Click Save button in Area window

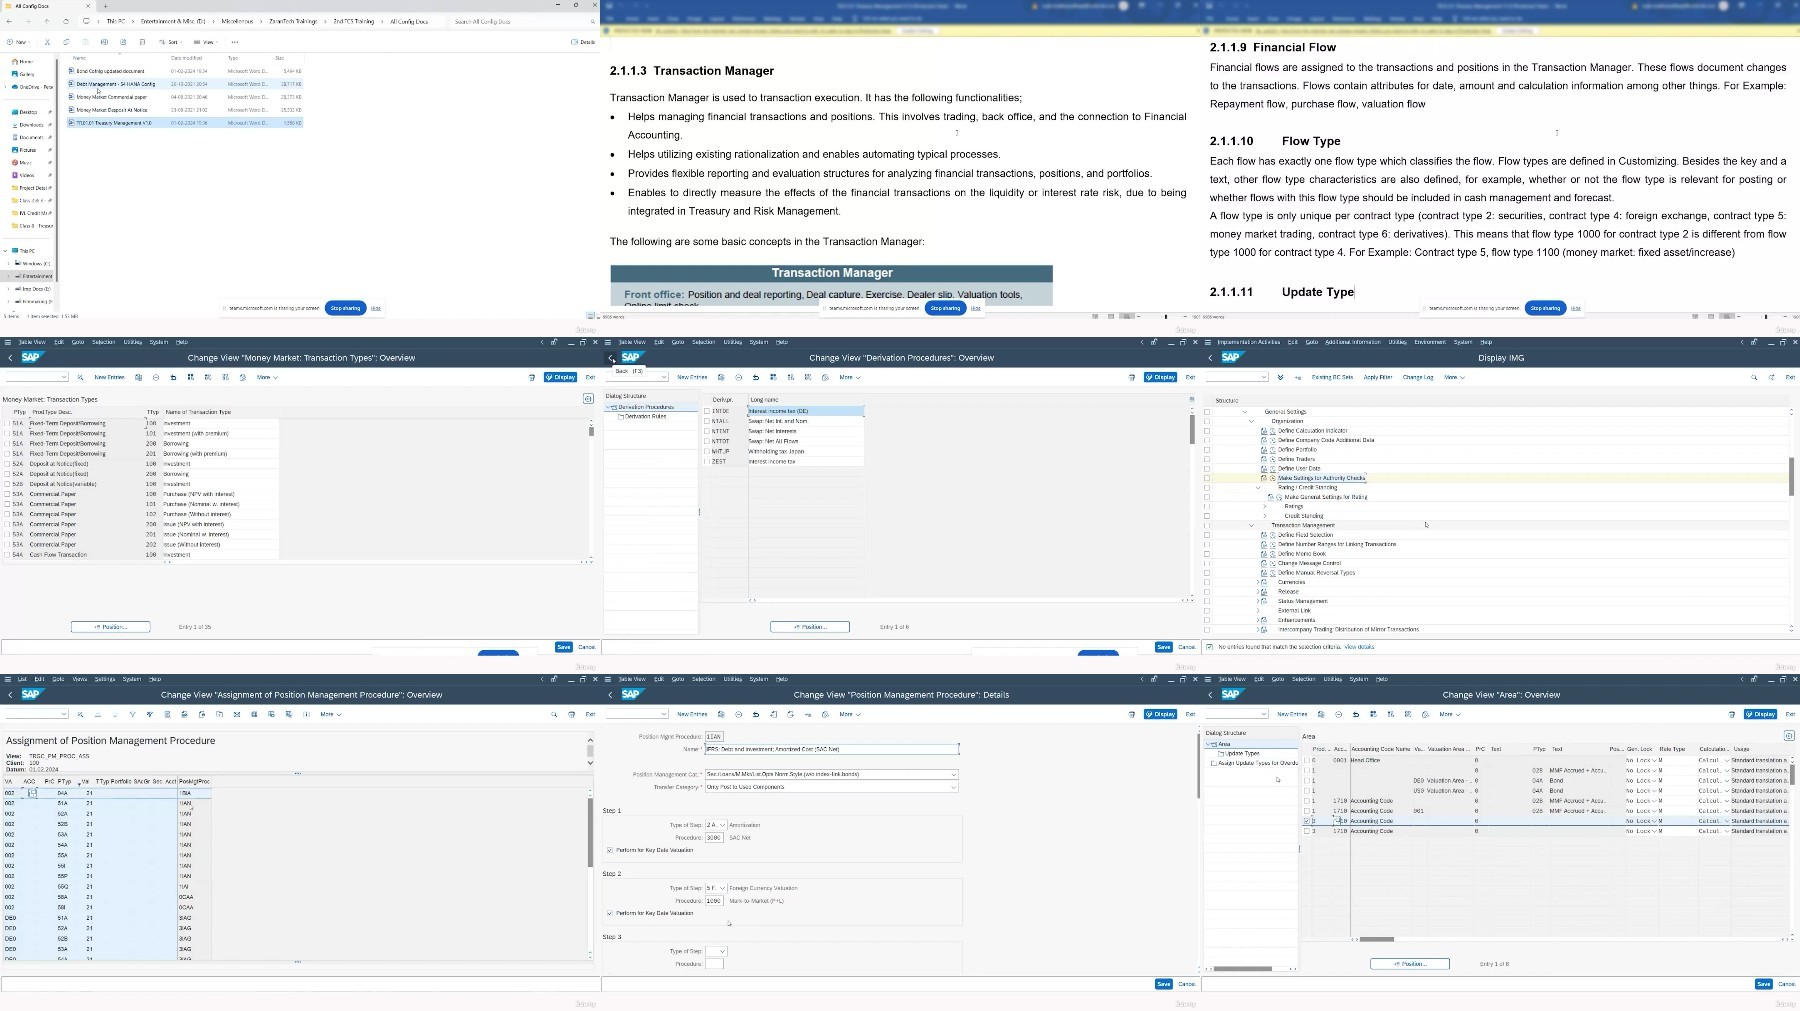pos(1763,984)
